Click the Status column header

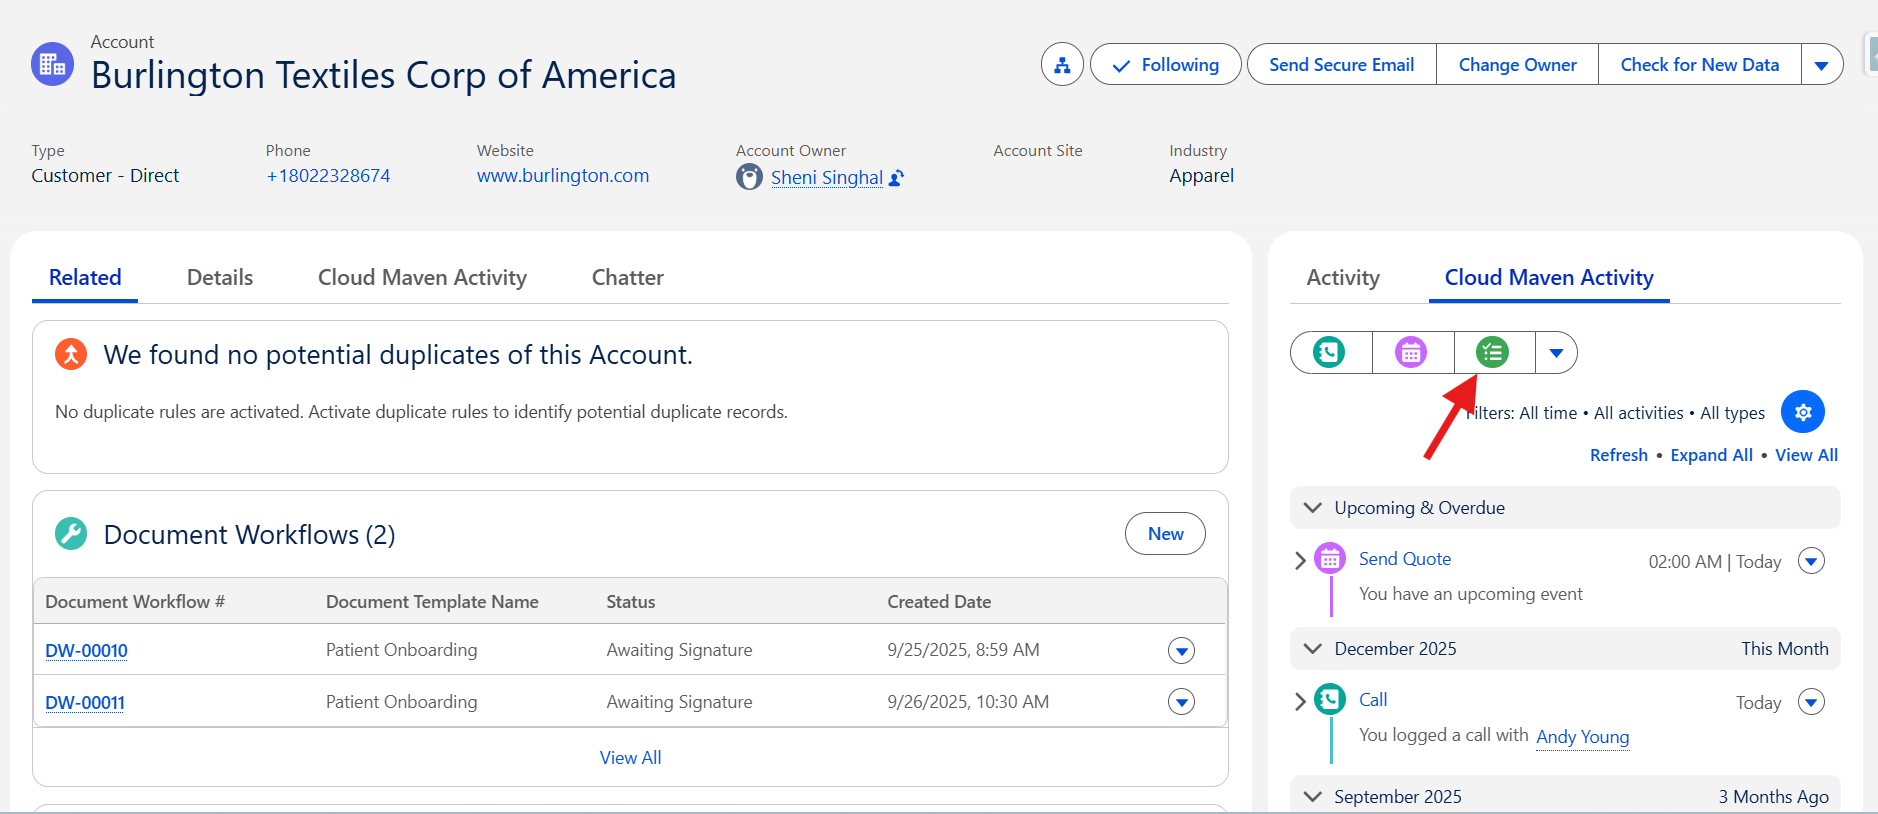(631, 602)
